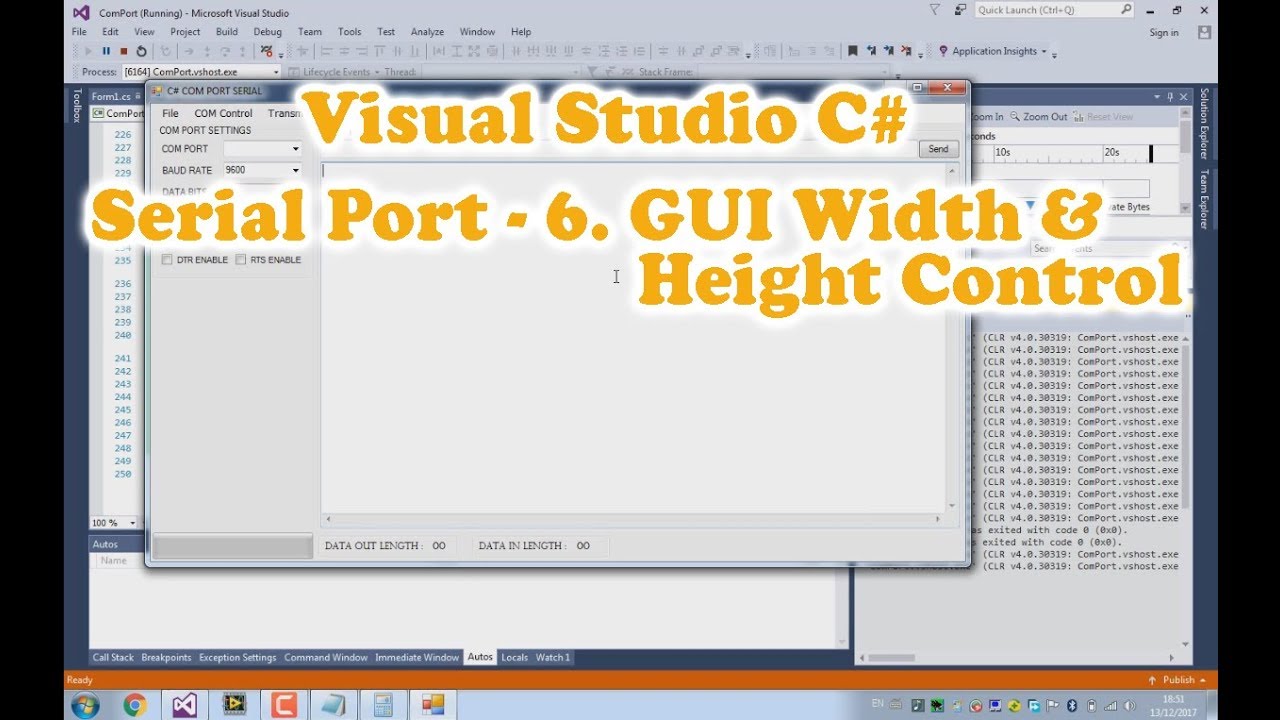Pause debugging with the Break All button
The height and width of the screenshot is (720, 1280).
click(x=106, y=51)
